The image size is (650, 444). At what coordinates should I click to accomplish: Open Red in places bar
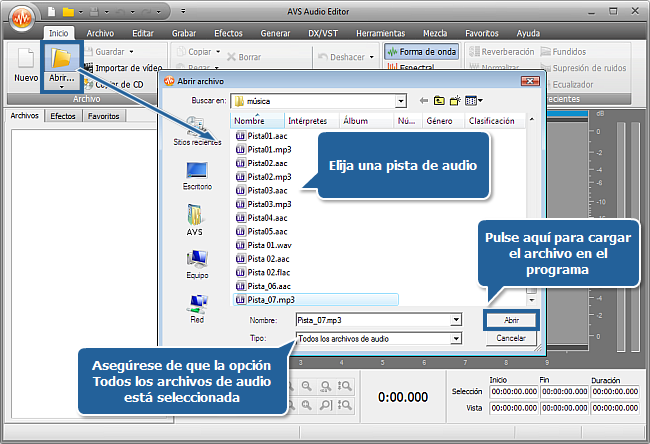(x=198, y=309)
